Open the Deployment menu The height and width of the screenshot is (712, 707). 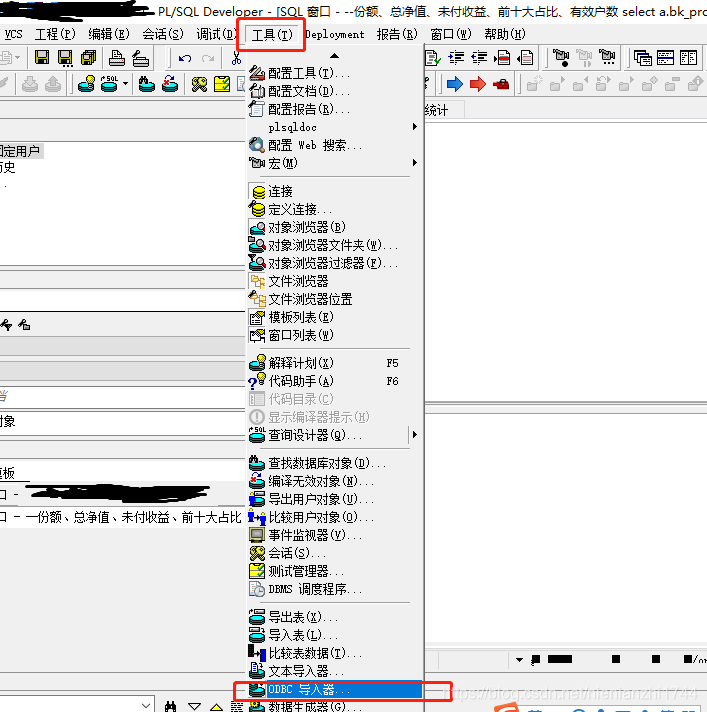[x=335, y=34]
